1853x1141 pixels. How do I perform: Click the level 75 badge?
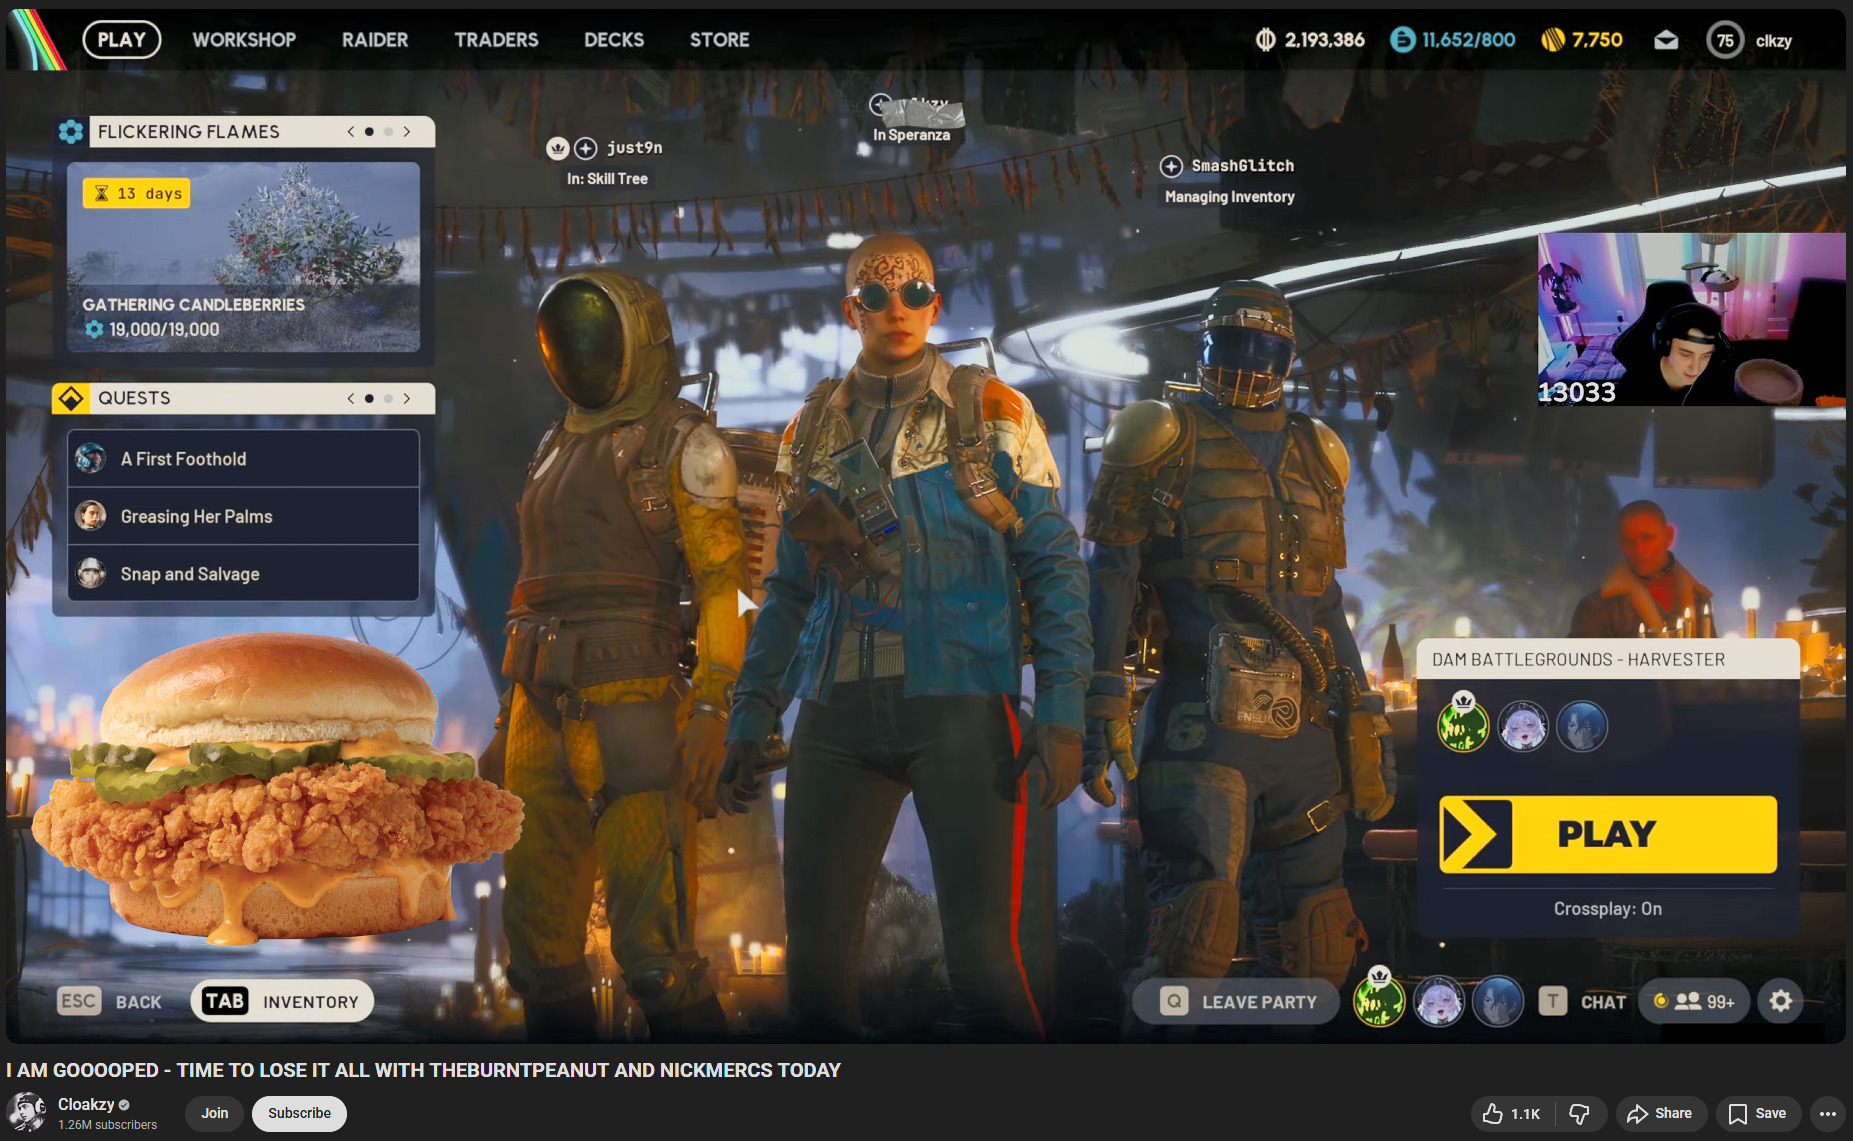(x=1725, y=40)
